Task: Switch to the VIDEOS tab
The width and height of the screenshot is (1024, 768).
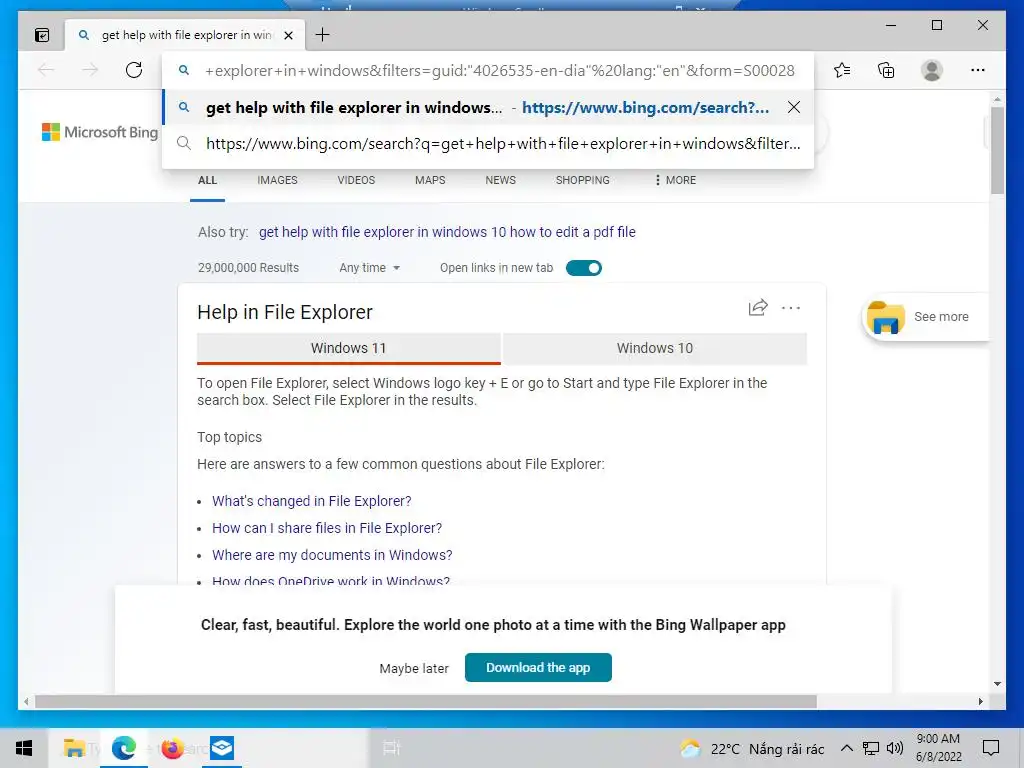Action: click(356, 180)
